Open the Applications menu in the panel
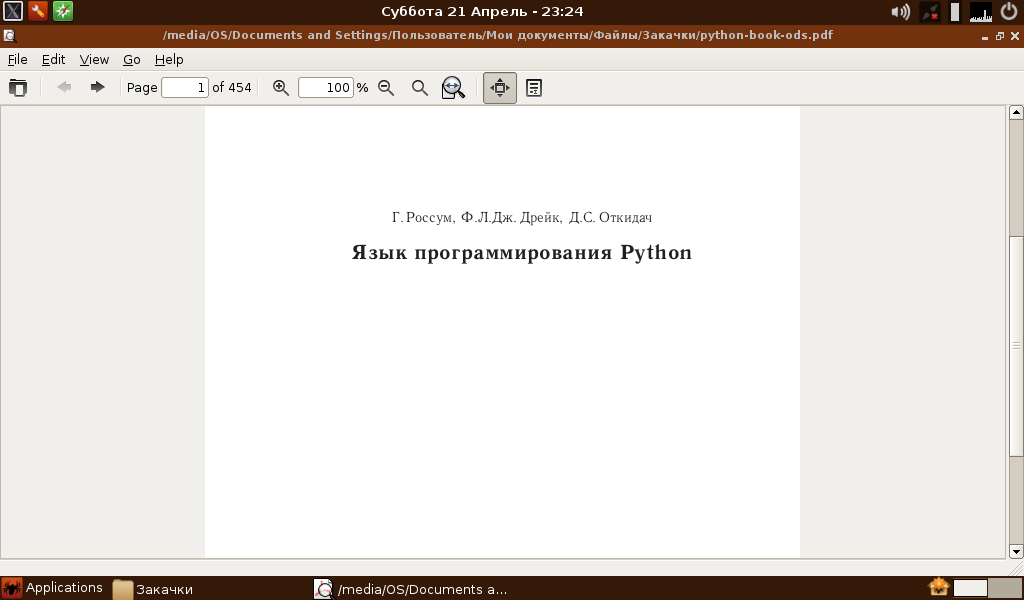Image resolution: width=1024 pixels, height=600 pixels. tap(52, 588)
